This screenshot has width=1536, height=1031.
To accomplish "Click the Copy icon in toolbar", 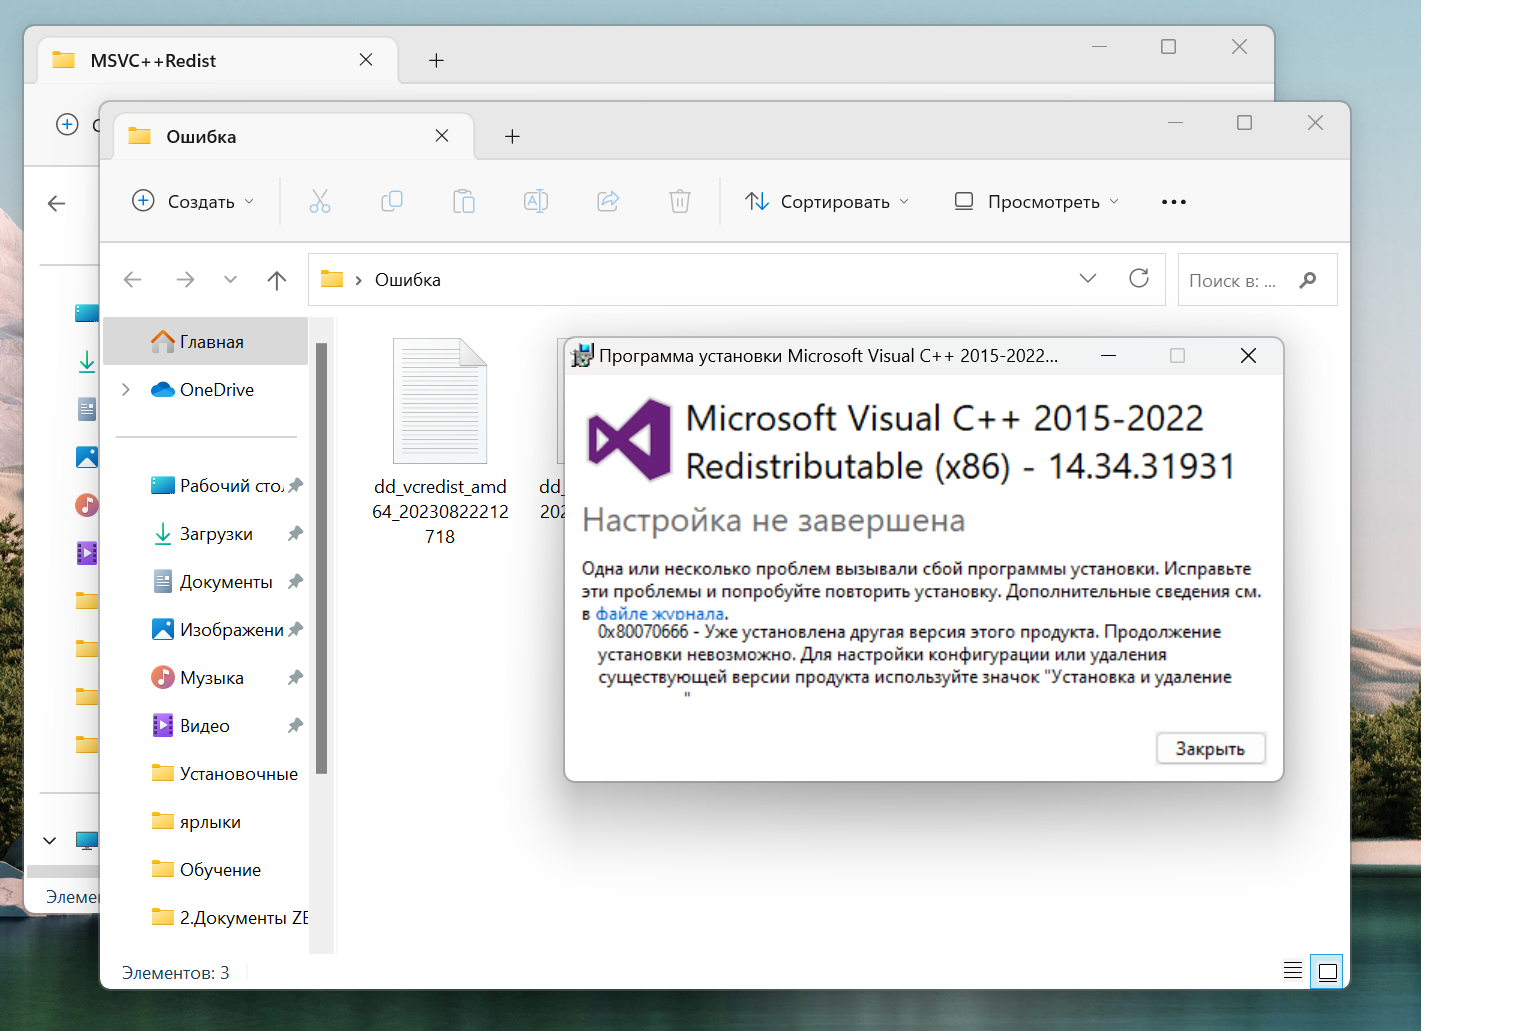I will coord(392,202).
